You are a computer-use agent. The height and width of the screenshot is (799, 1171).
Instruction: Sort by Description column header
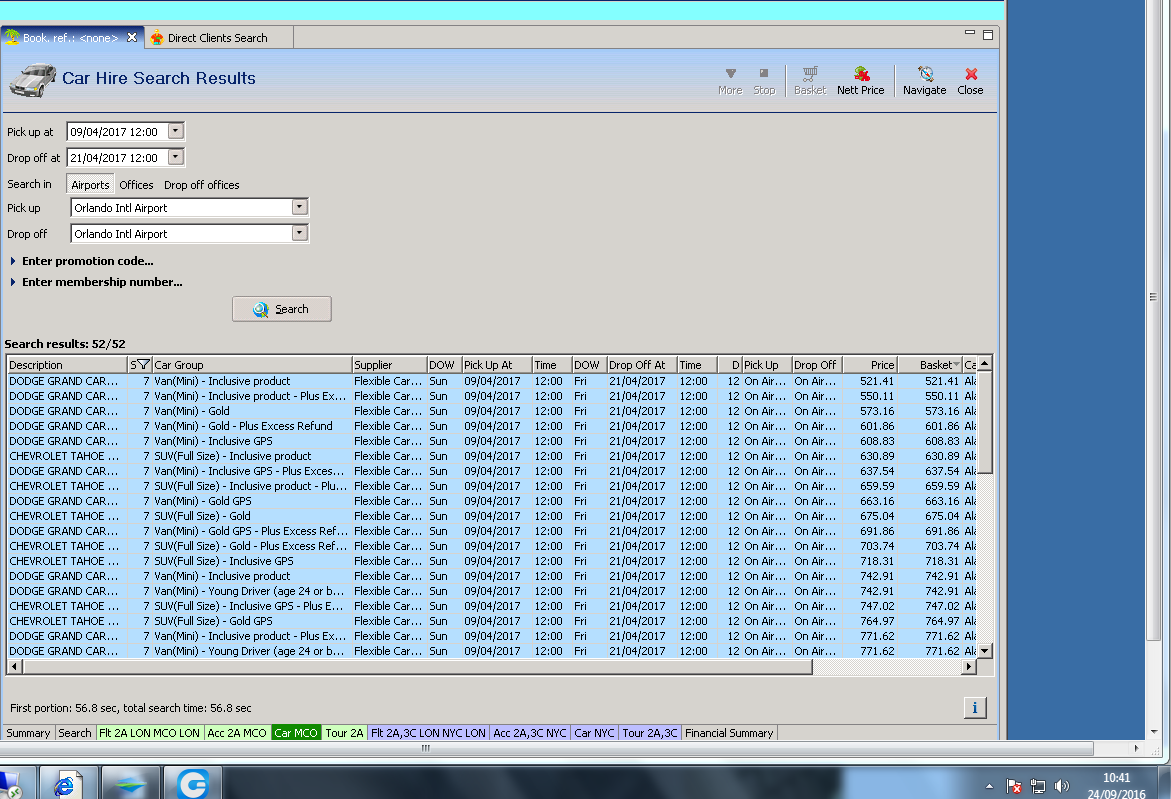67,365
